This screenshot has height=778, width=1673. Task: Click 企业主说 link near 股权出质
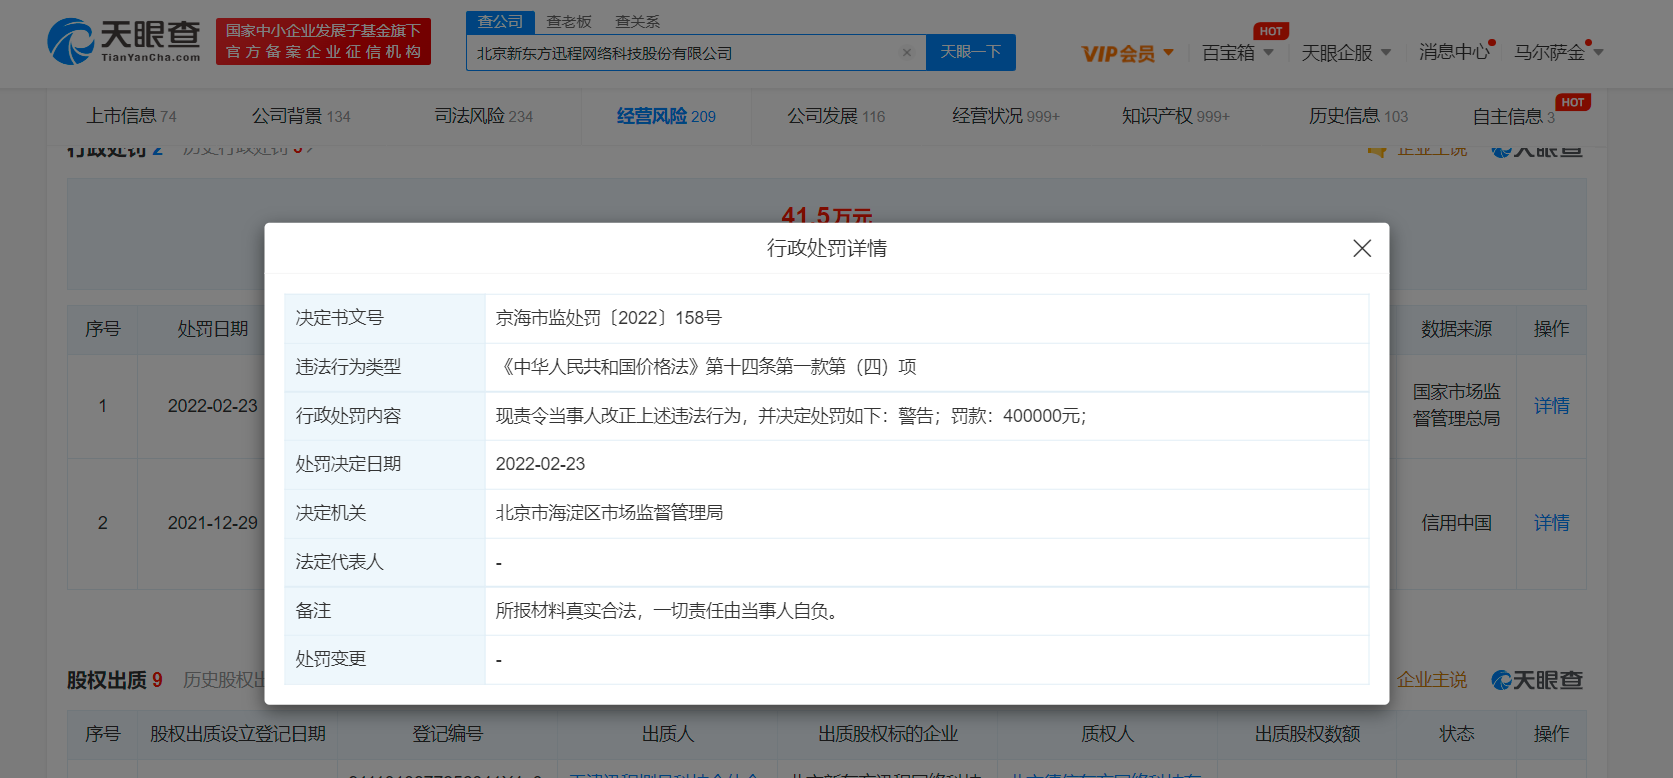pos(1432,680)
